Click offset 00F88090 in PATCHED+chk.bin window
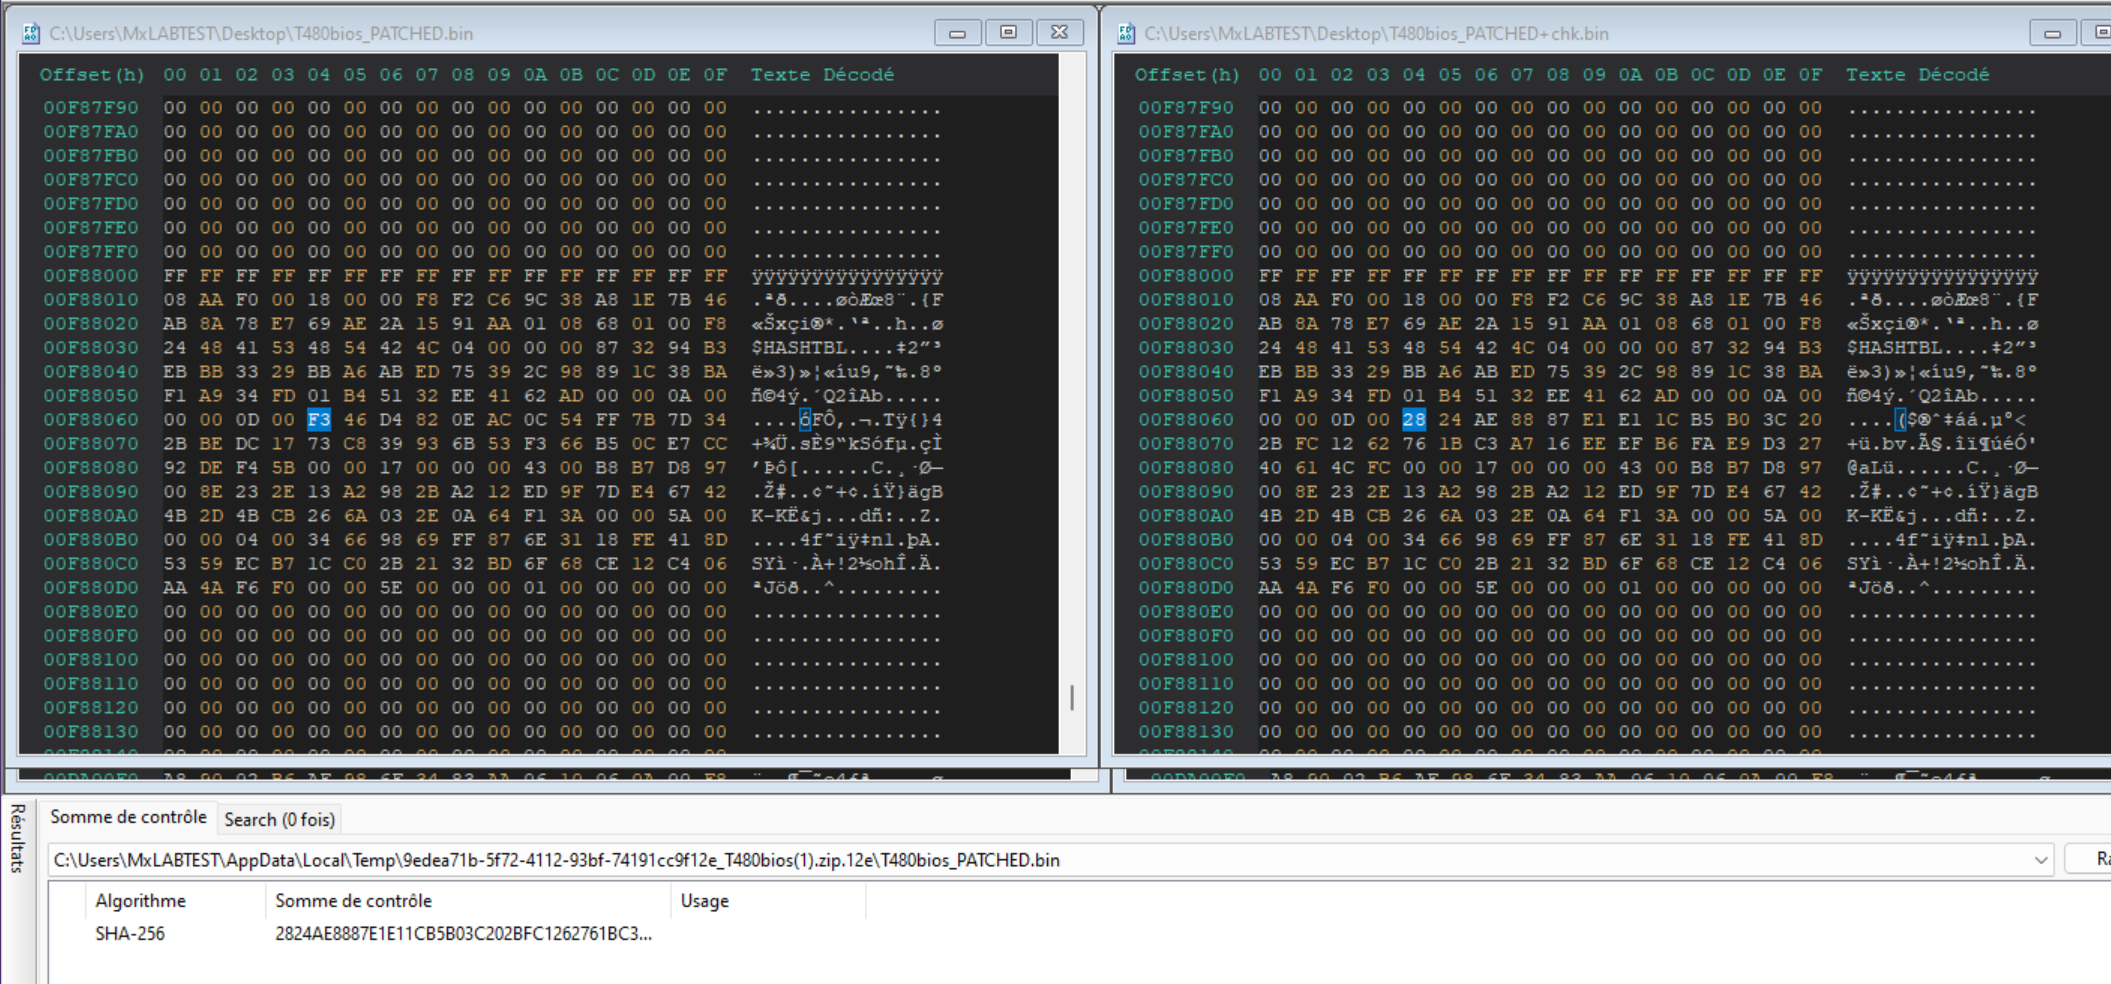This screenshot has width=2111, height=984. click(x=1186, y=492)
